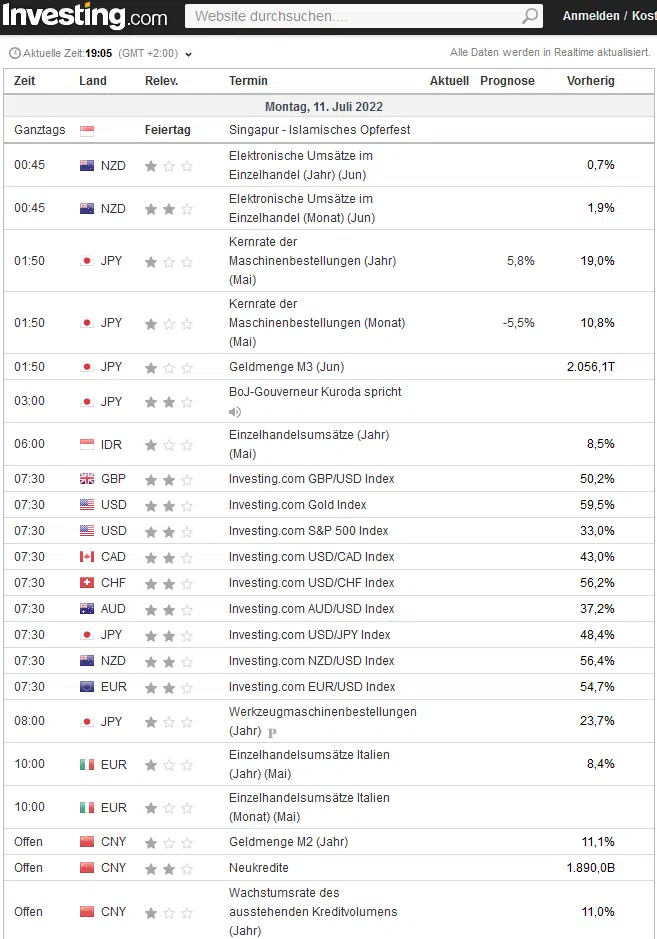Click relevance stars in S&P 500 Index row
The image size is (657, 939).
click(169, 532)
